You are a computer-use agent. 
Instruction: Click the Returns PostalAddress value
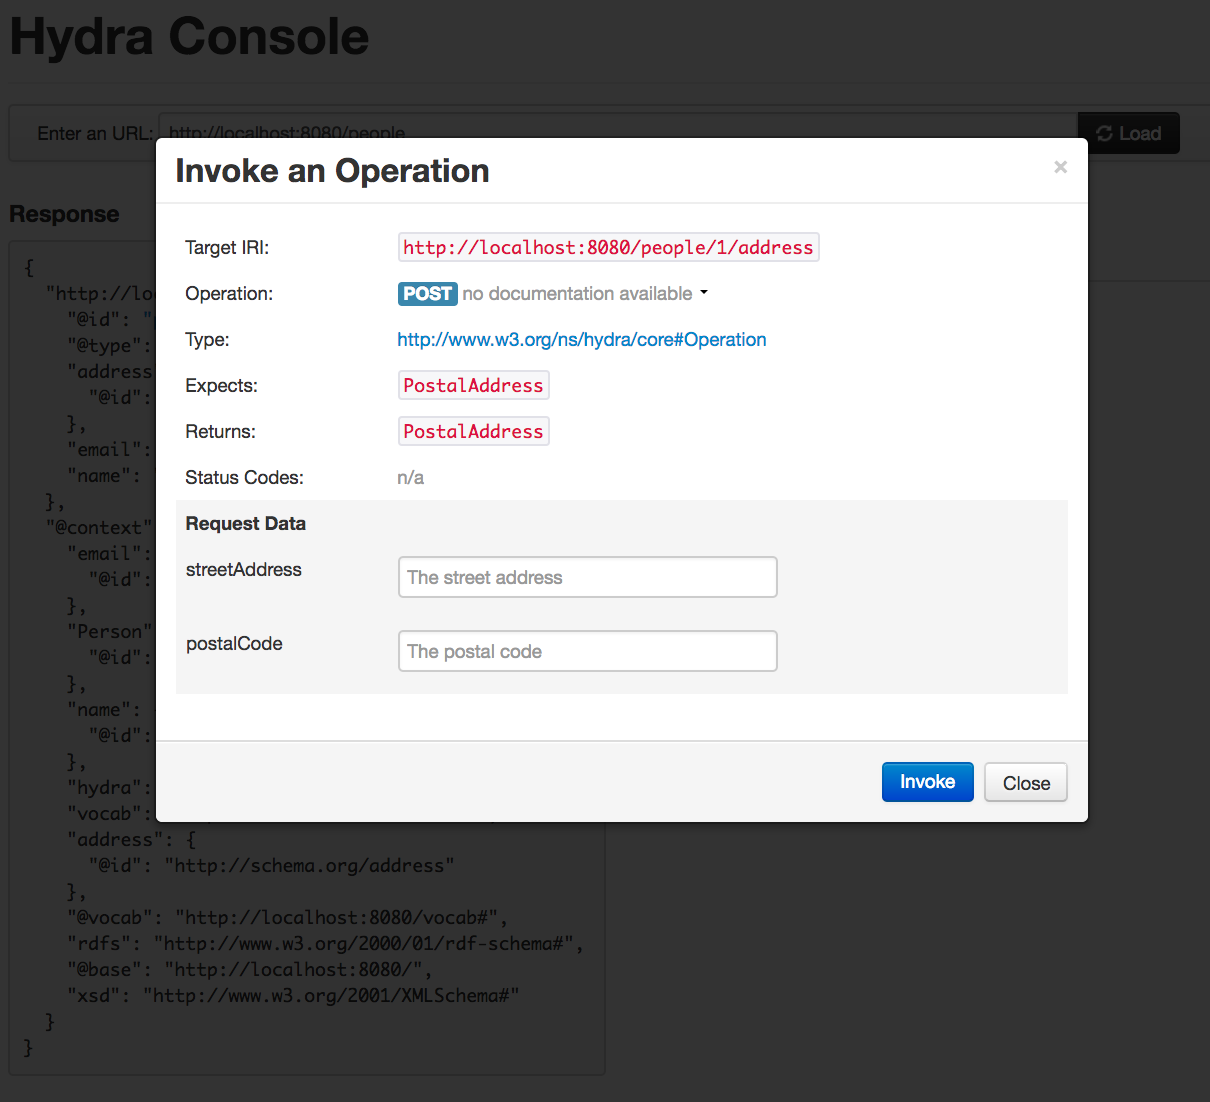tap(473, 431)
